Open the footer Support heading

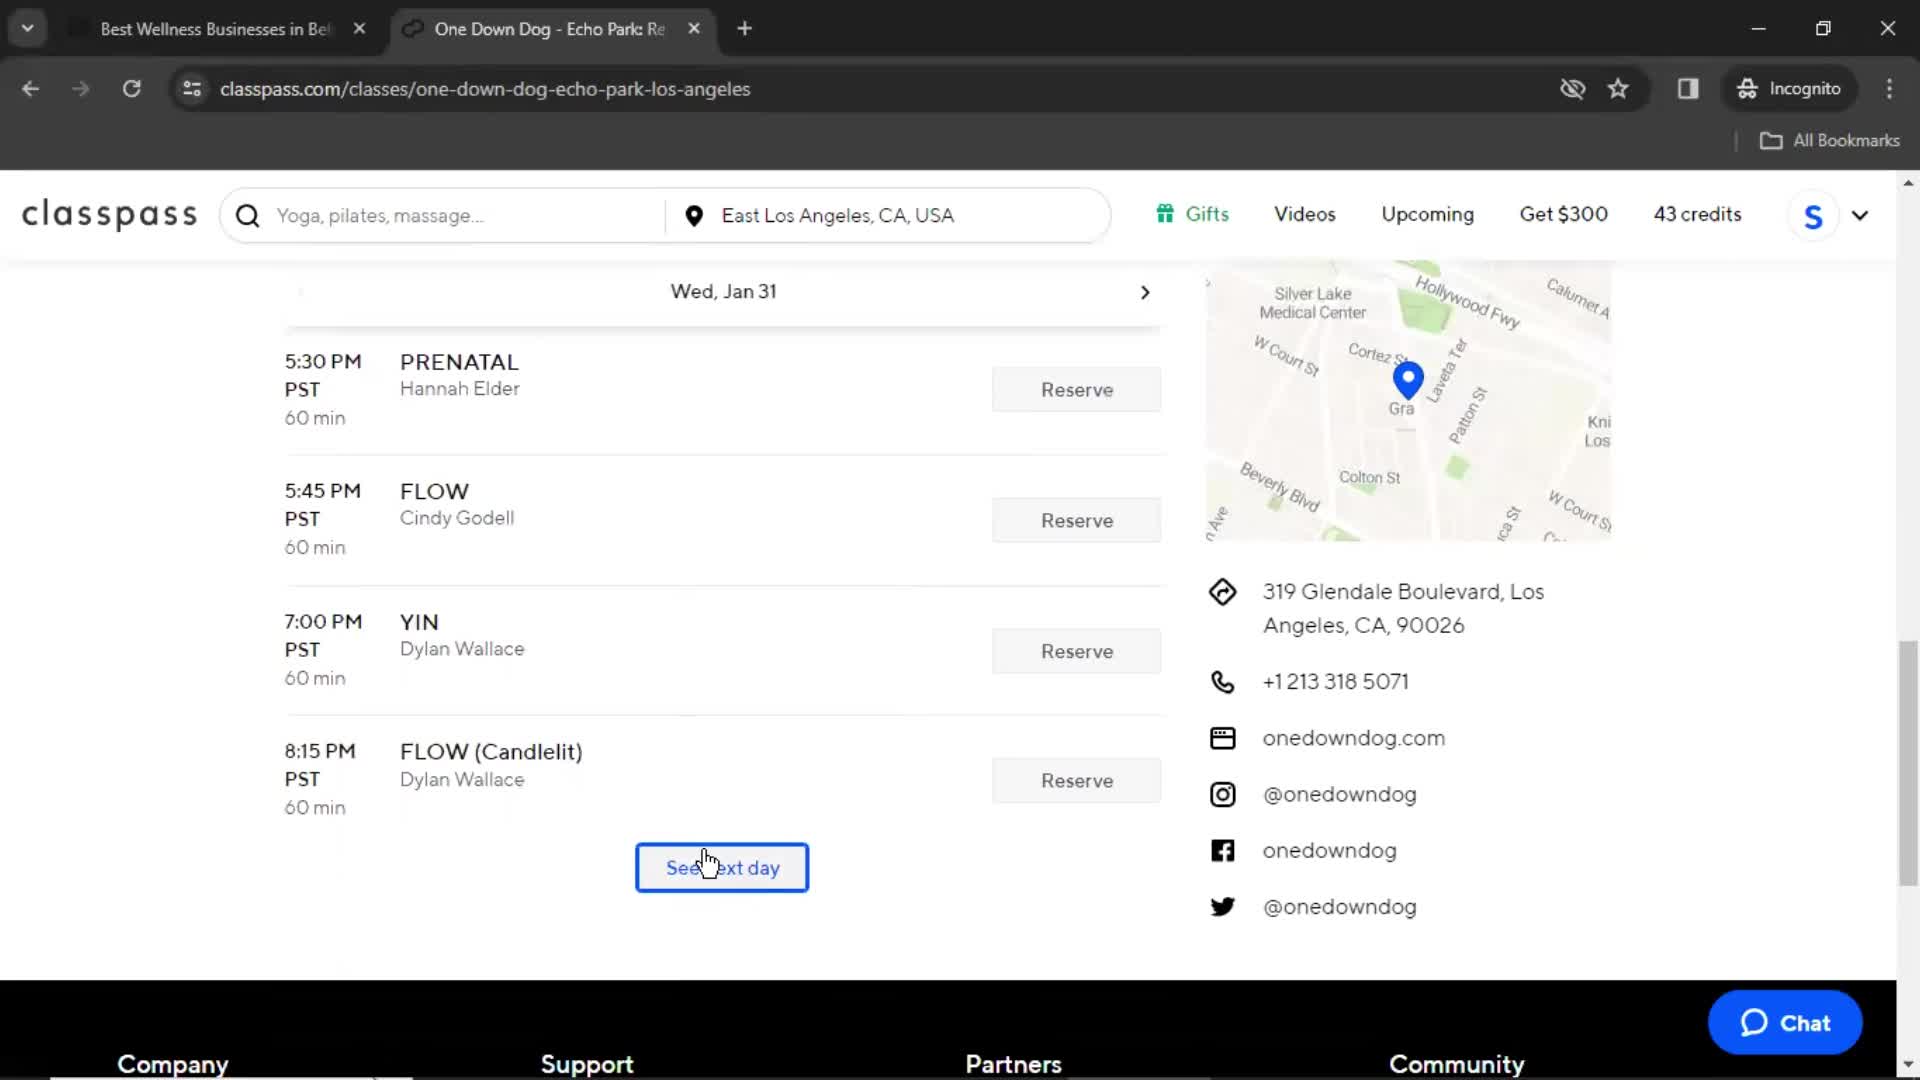point(587,1064)
